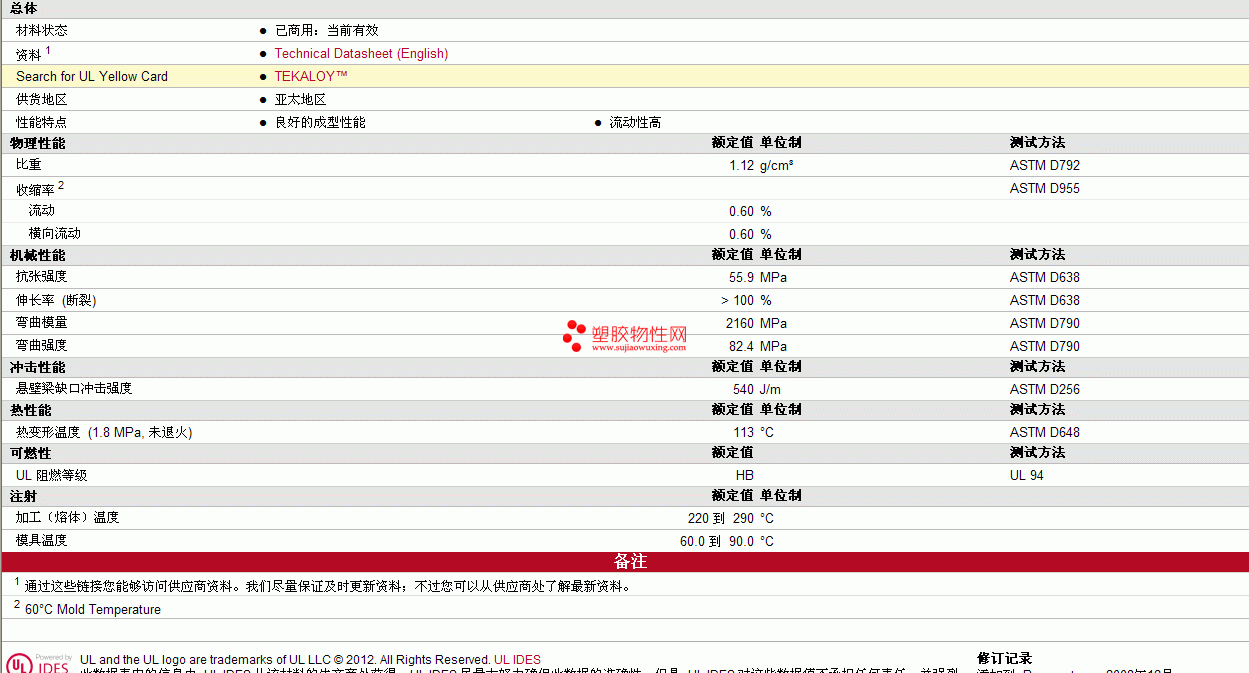Select the ASTM D648 test method

pyautogui.click(x=1045, y=433)
